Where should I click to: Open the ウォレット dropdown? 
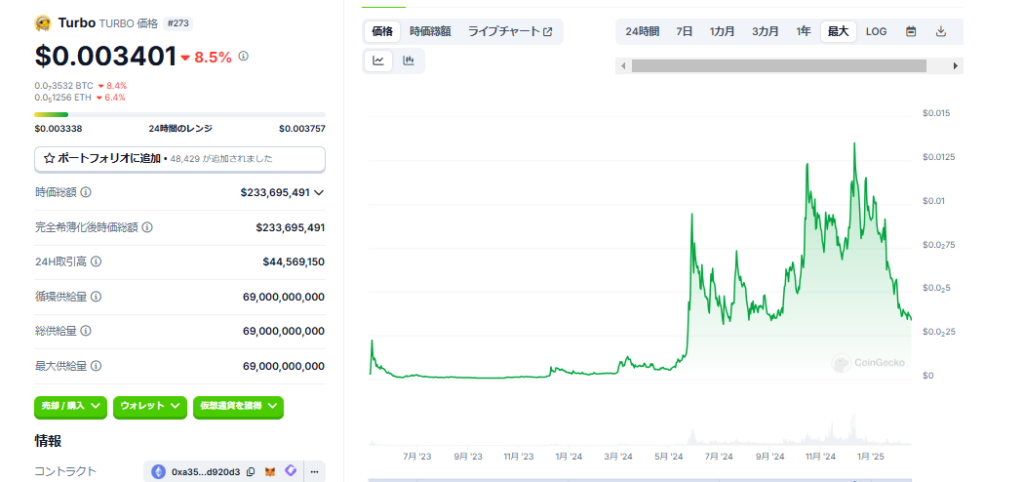click(150, 406)
